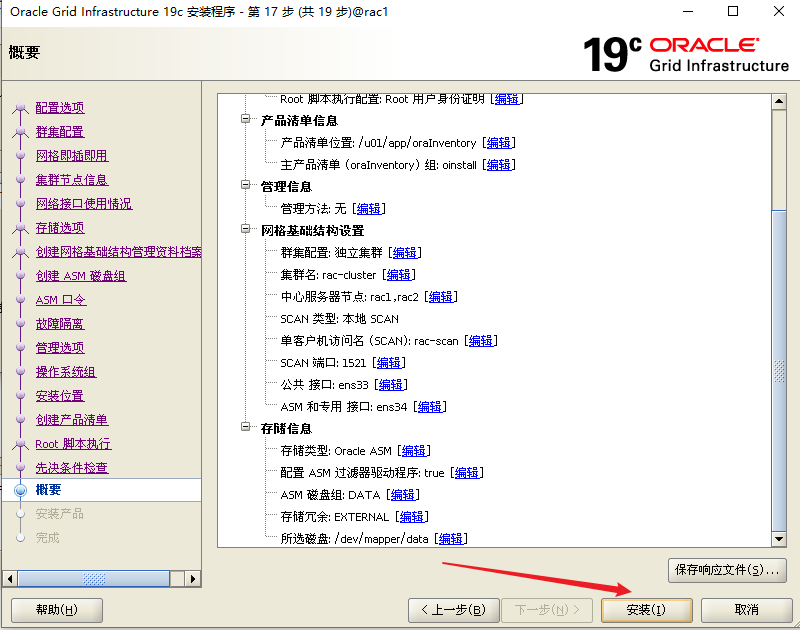Edit the SCAN 端口 1521 setting
800x630 pixels.
[x=389, y=363]
